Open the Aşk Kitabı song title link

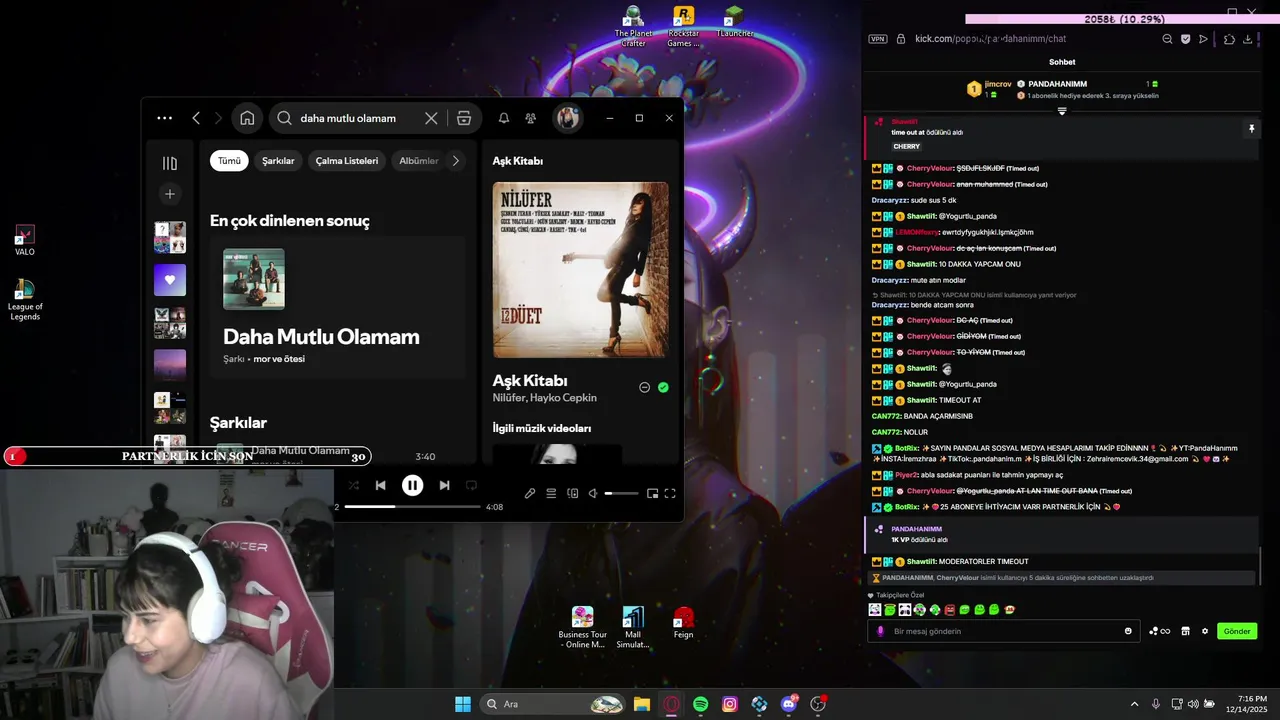[530, 381]
